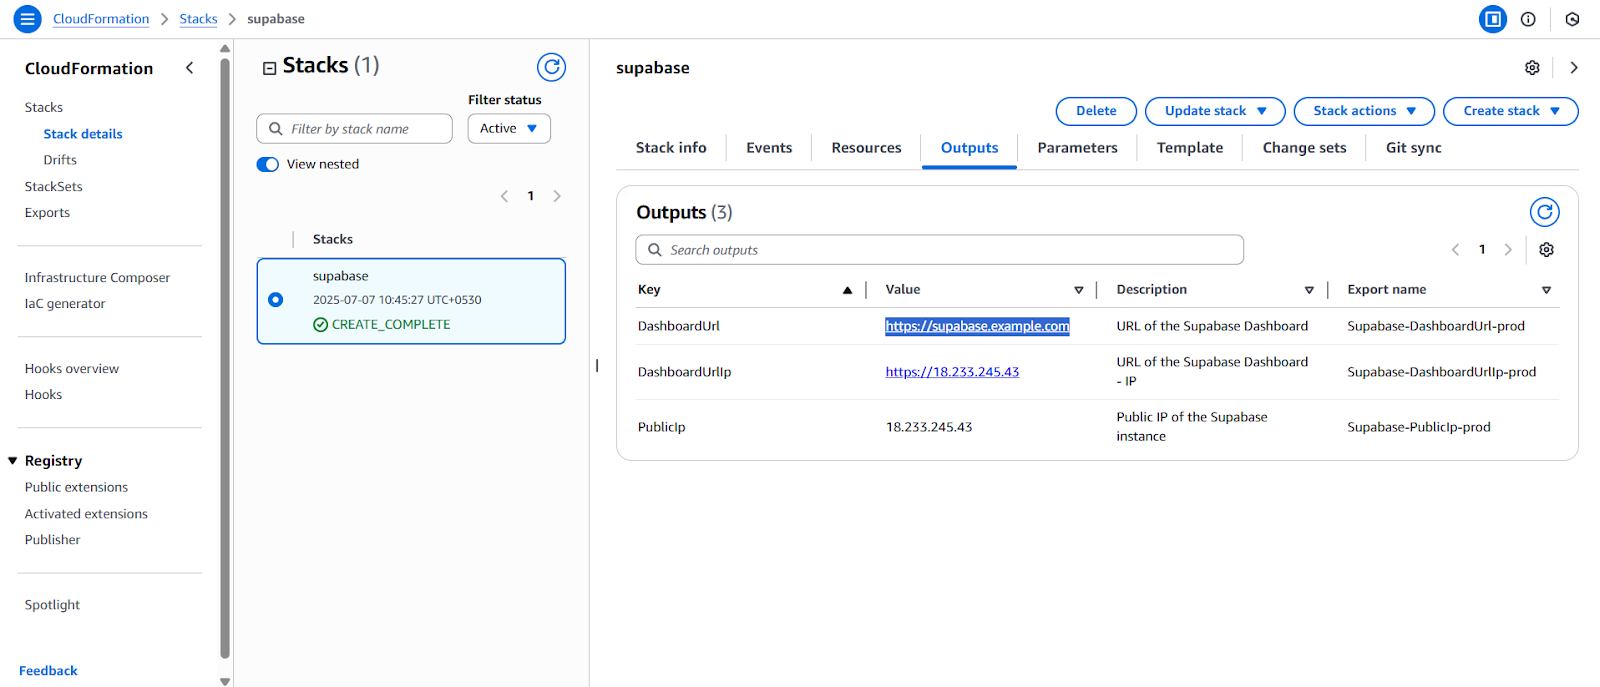
Task: Go to previous page of Outputs
Action: click(x=1455, y=250)
